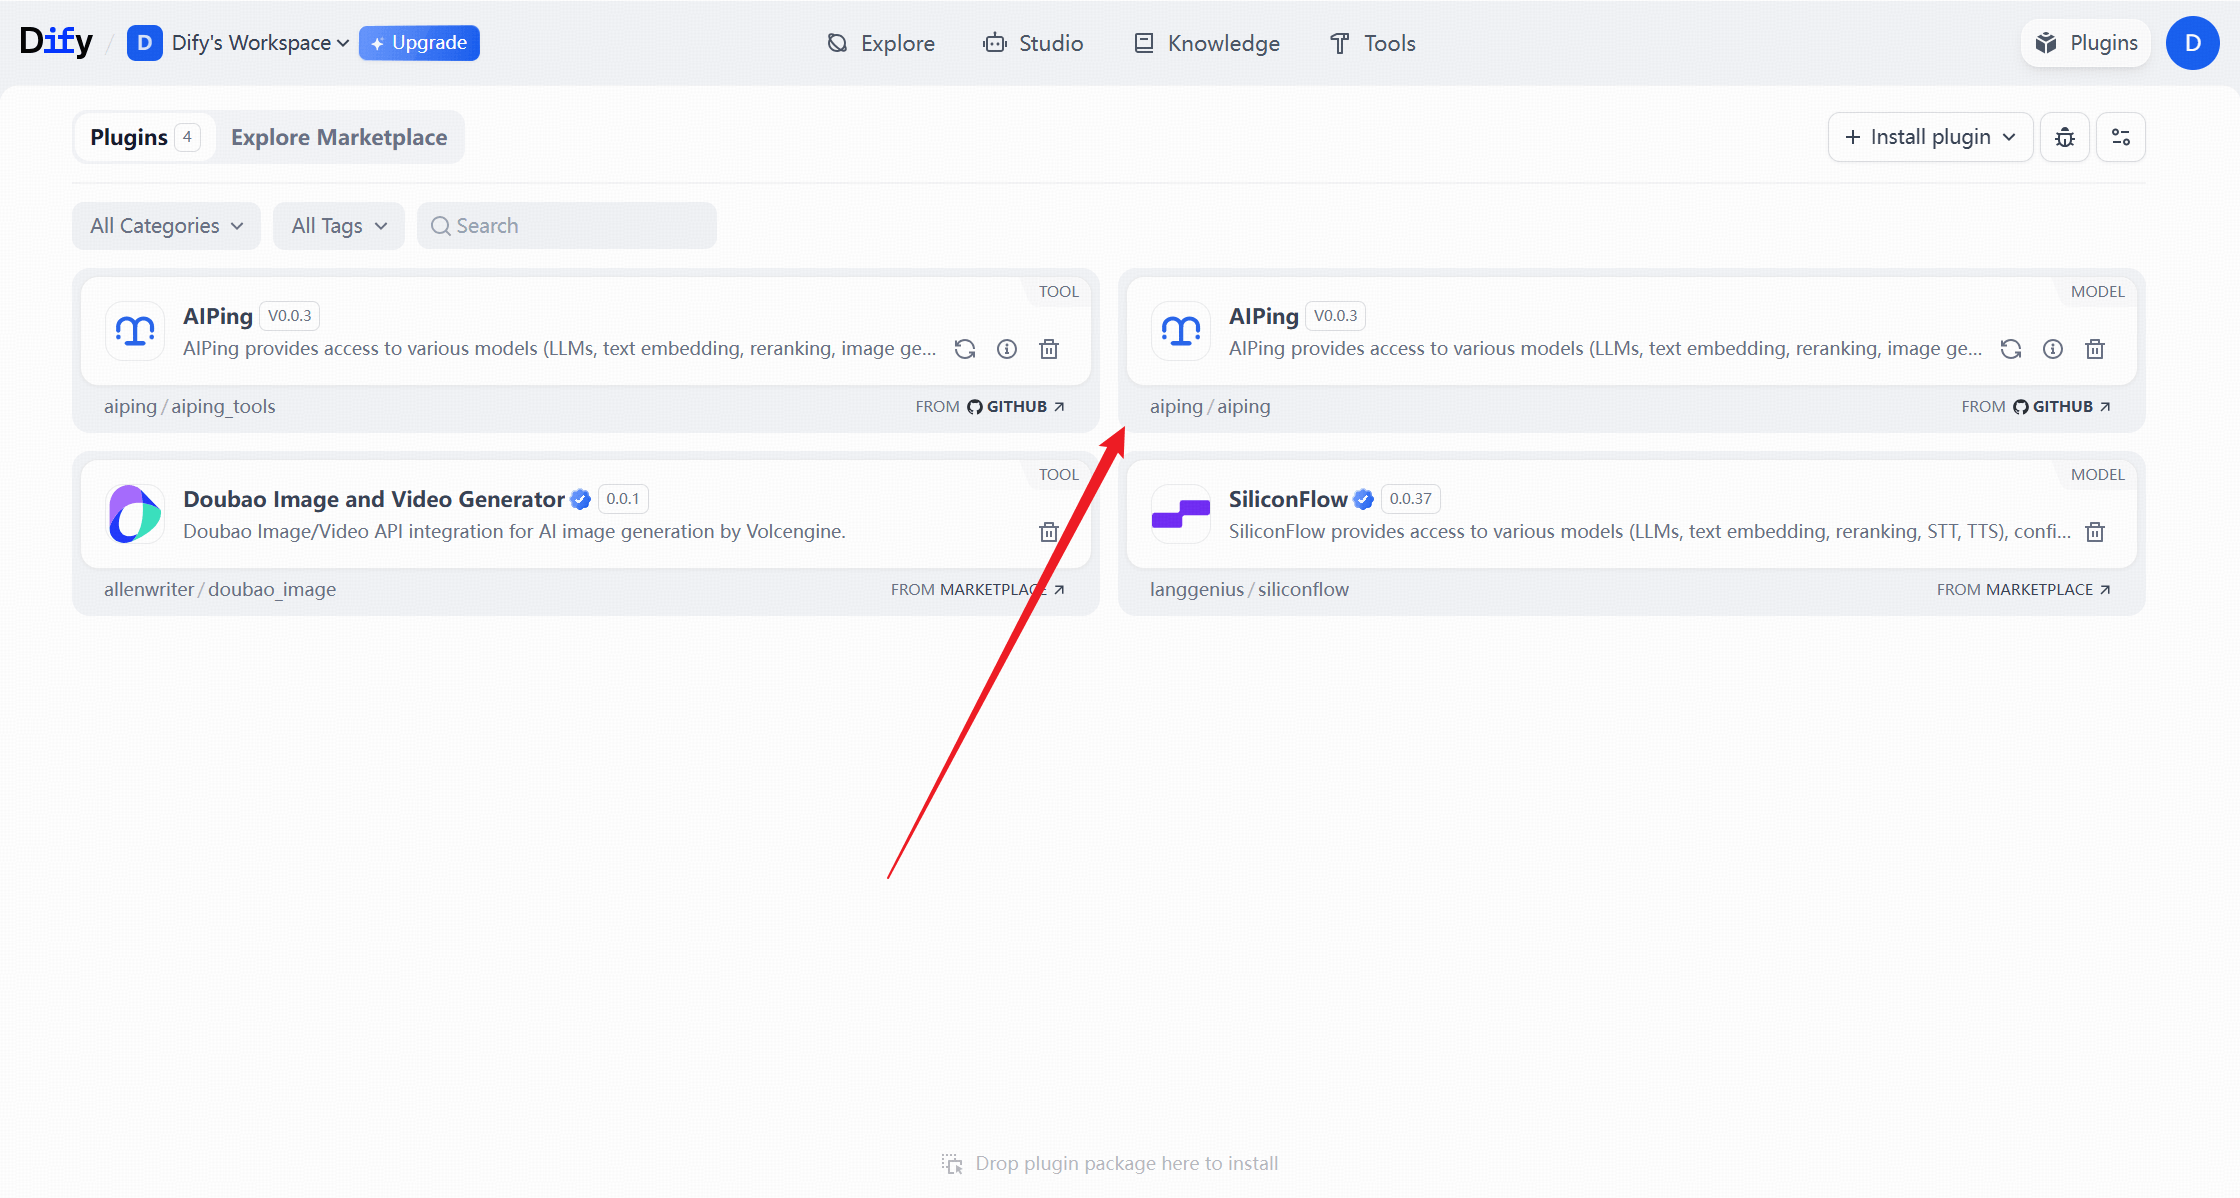The width and height of the screenshot is (2240, 1198).
Task: Delete the SiliconFlow plugin
Action: (x=2094, y=532)
